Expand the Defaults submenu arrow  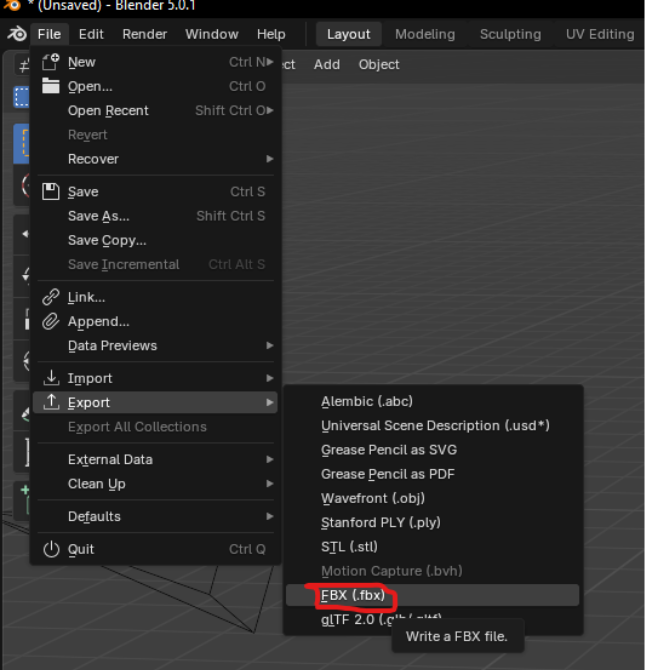point(270,516)
